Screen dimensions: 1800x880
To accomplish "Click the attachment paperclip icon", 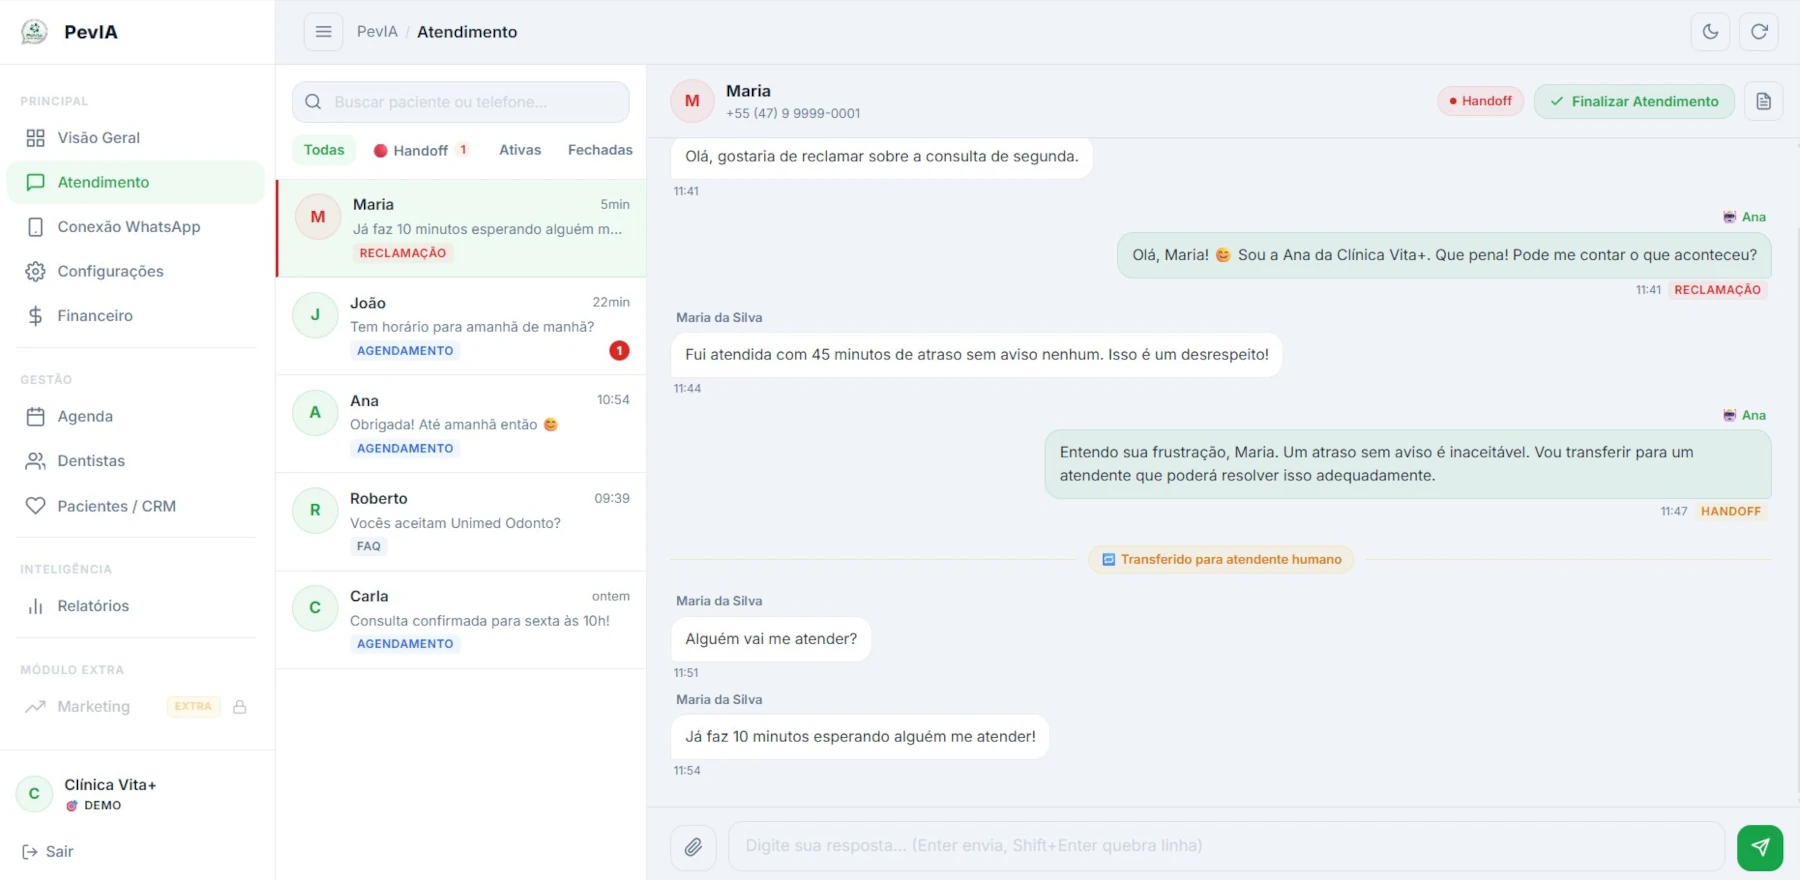I will [693, 847].
